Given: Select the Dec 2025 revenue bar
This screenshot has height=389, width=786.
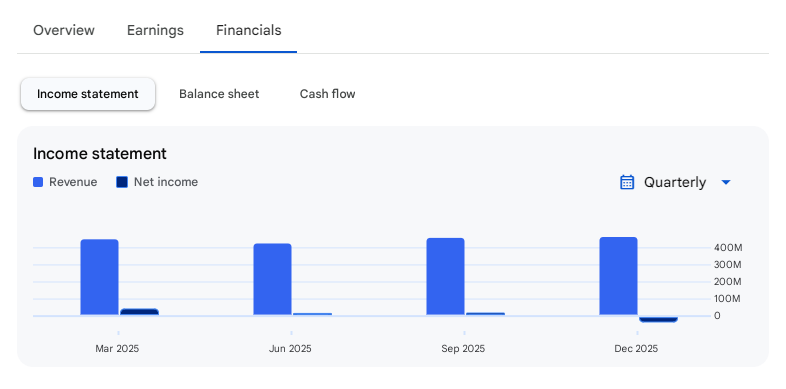Looking at the screenshot, I should [618, 276].
